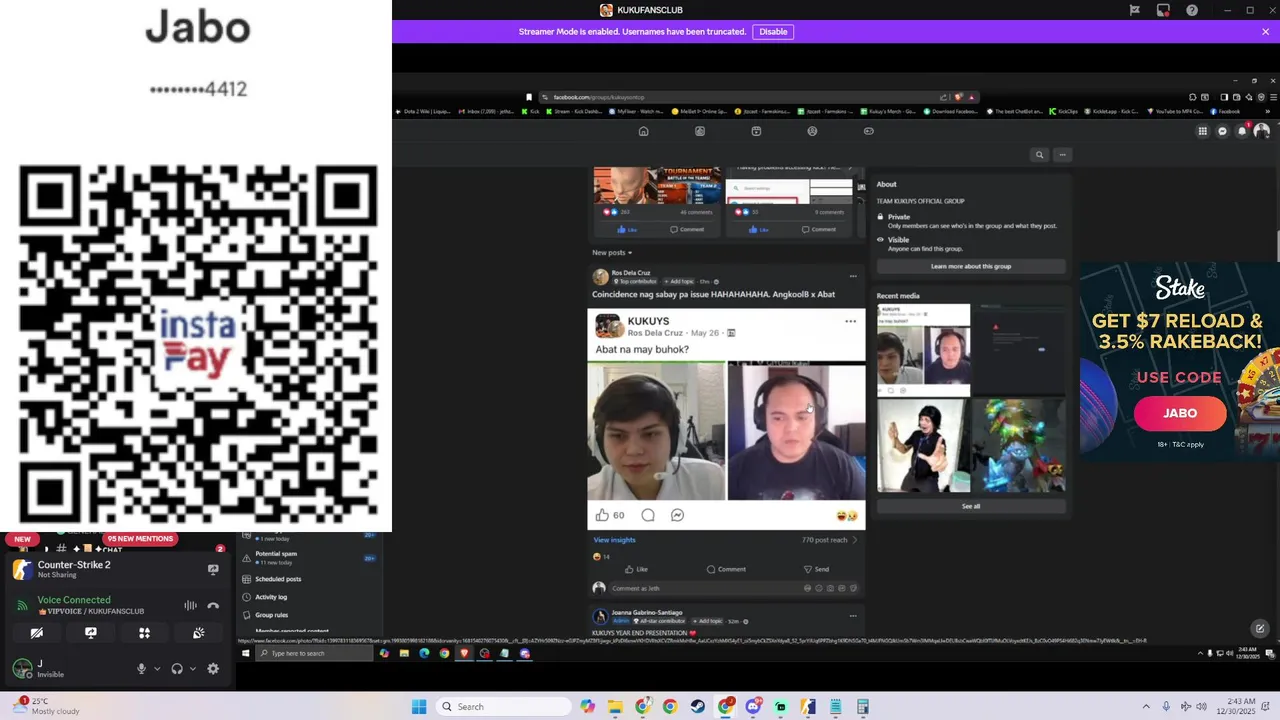Open Facebook profile avatar menu
Viewport: 1280px width, 720px height.
pos(1261,131)
